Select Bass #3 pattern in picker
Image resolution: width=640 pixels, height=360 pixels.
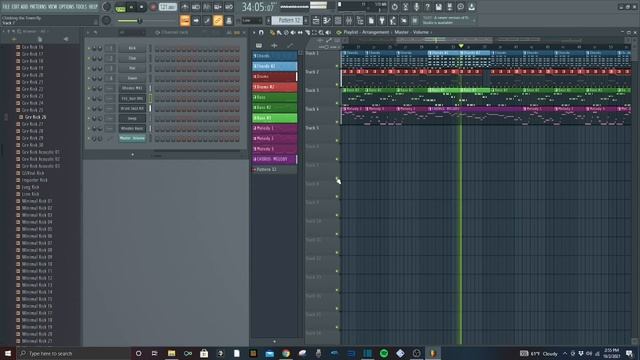coord(275,118)
